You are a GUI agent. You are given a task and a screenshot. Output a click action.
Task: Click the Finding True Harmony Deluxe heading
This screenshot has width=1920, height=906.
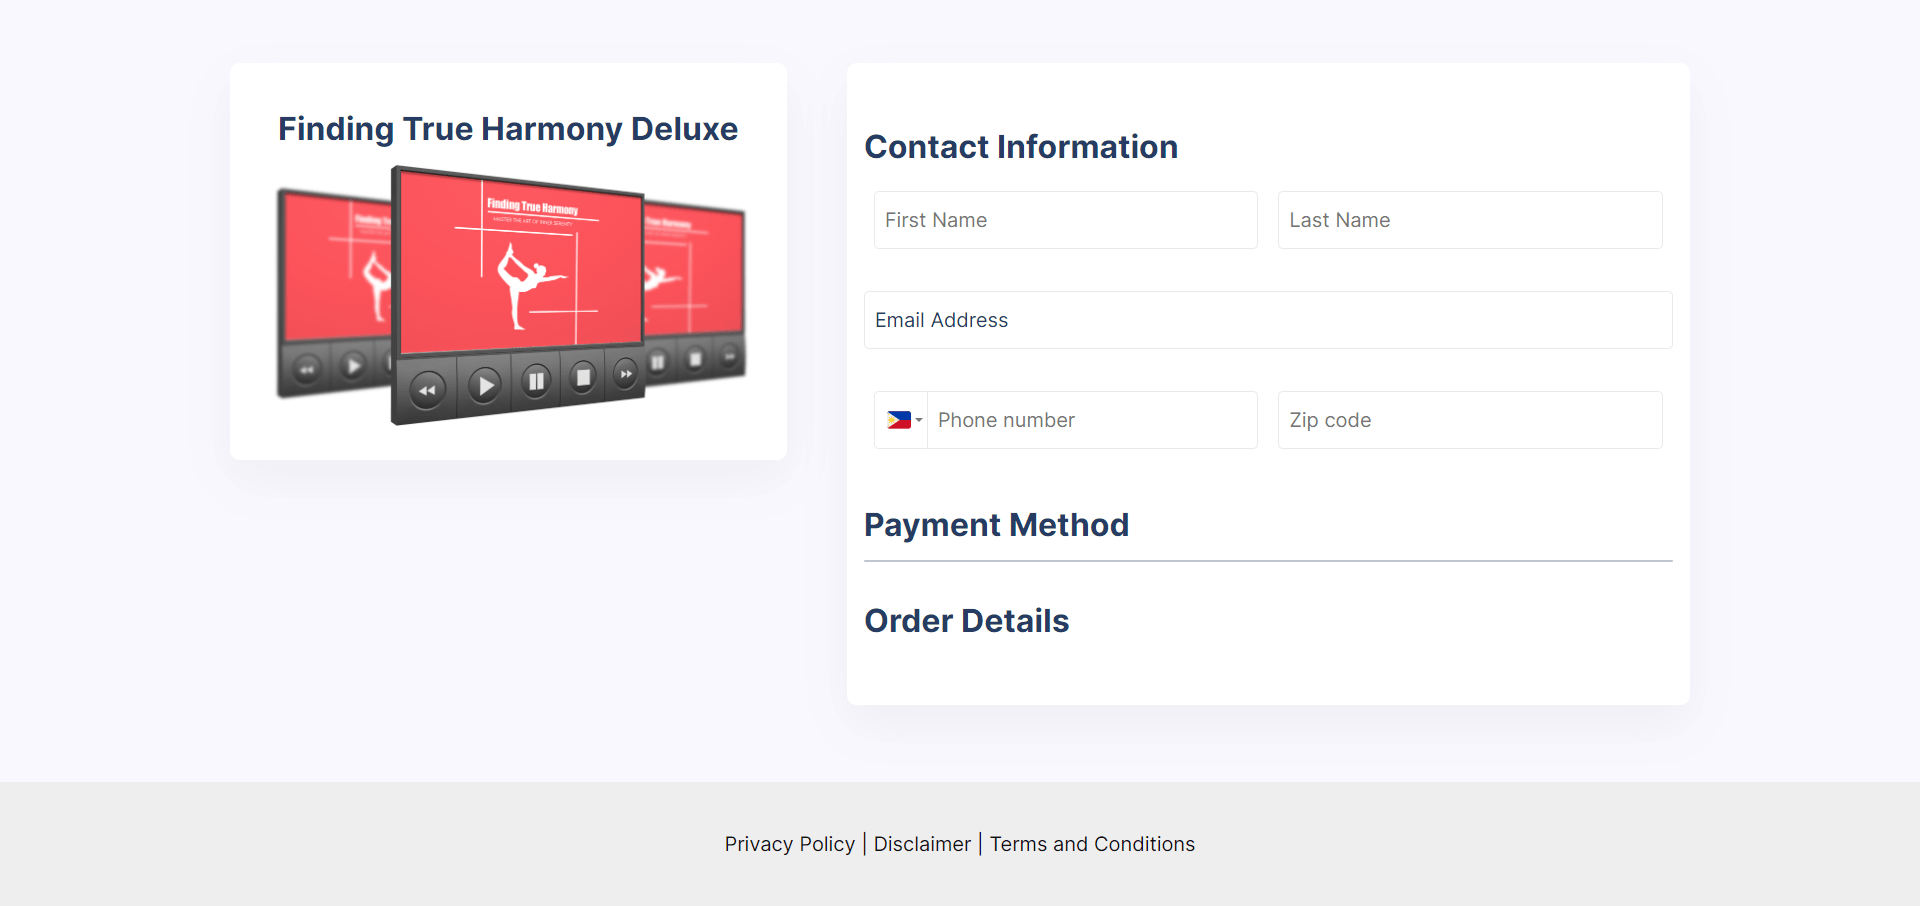point(508,129)
